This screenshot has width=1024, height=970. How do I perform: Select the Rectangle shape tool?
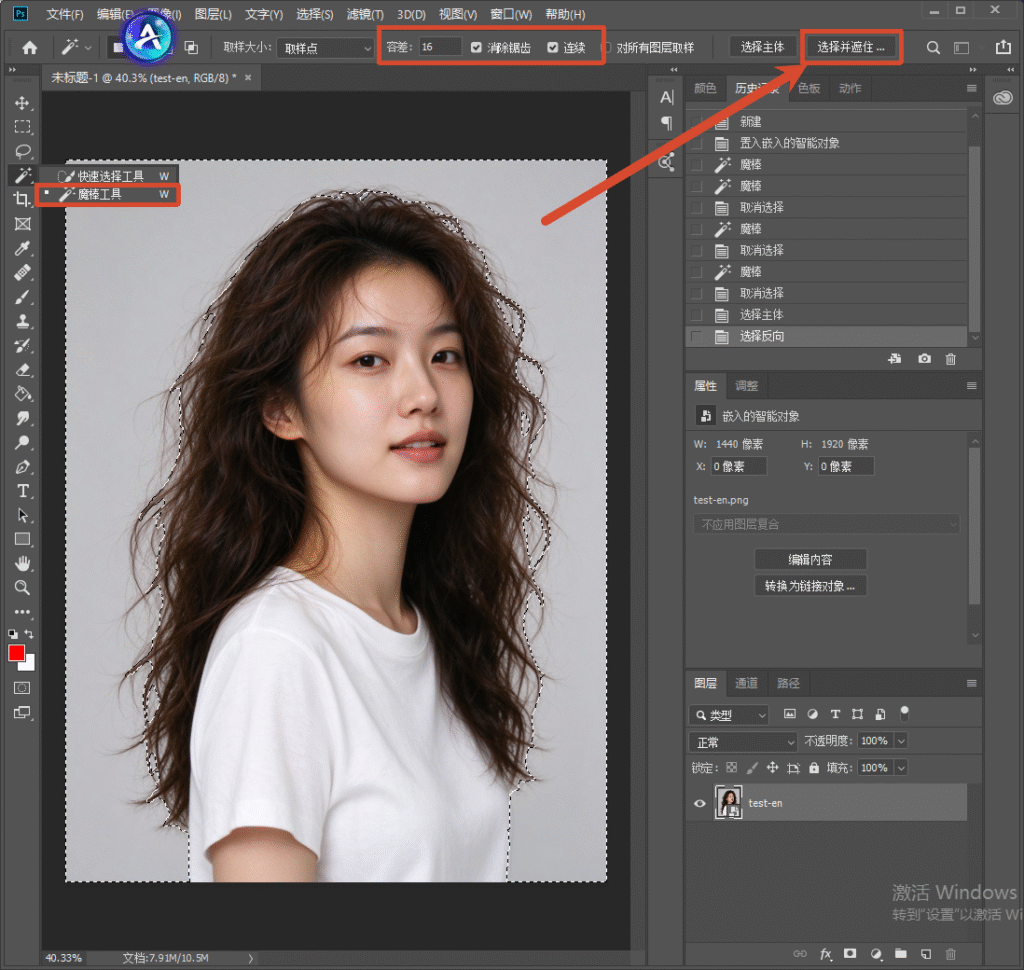tap(22, 540)
